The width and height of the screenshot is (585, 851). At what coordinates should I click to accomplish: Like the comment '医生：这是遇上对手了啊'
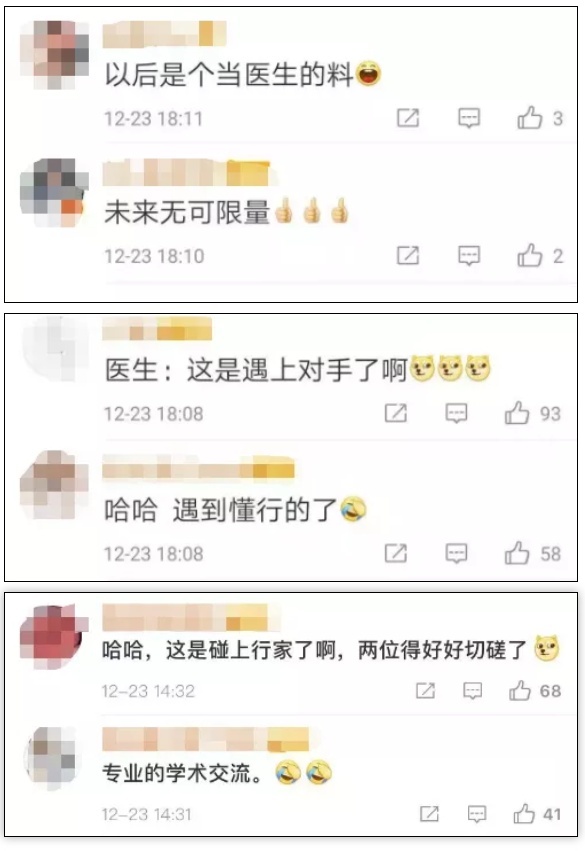[517, 413]
